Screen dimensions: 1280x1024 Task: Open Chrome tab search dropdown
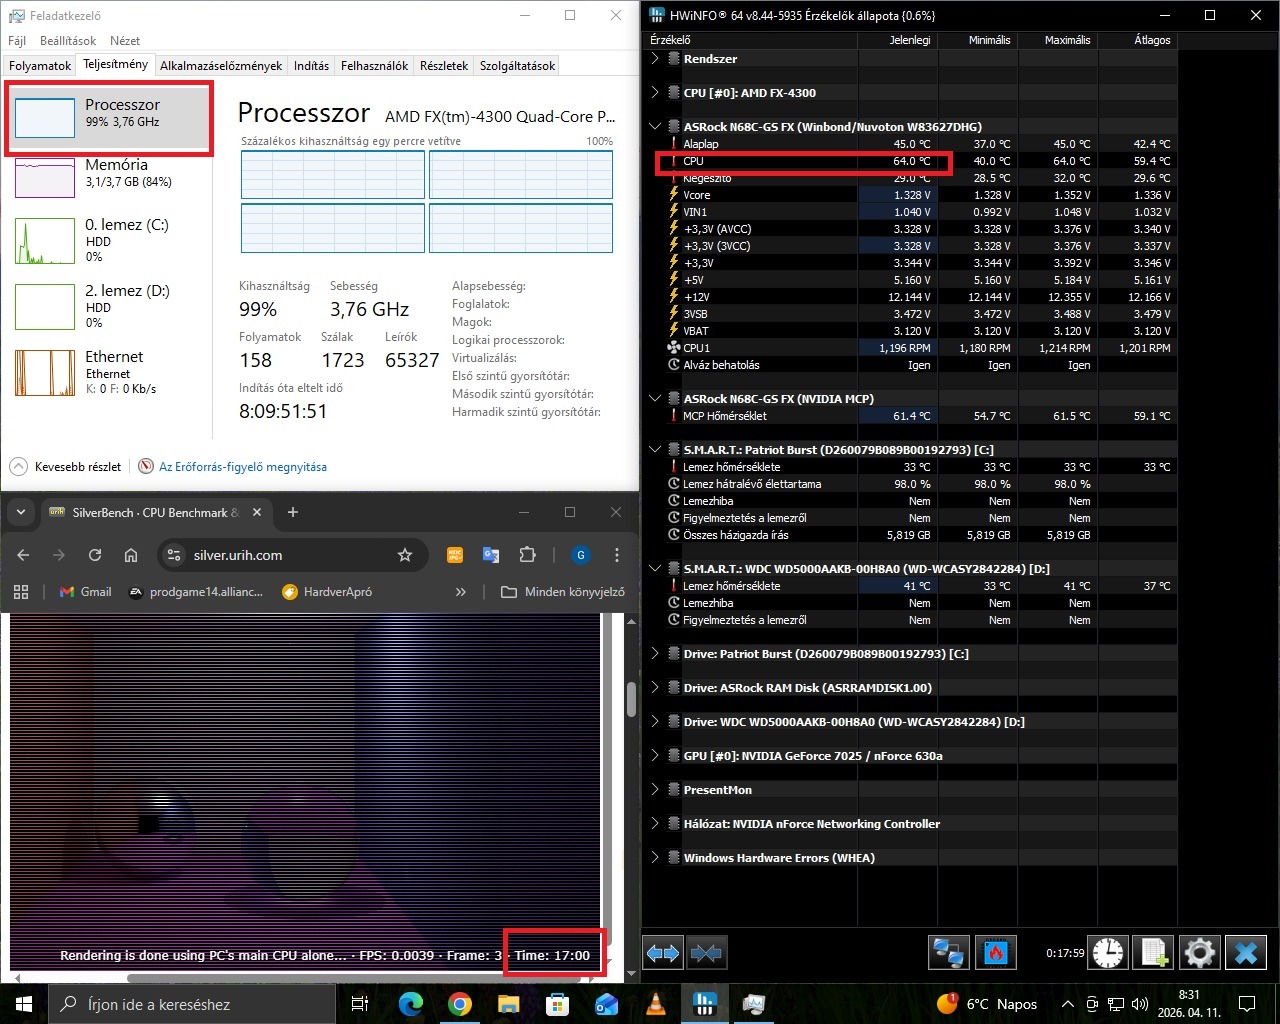pyautogui.click(x=20, y=512)
